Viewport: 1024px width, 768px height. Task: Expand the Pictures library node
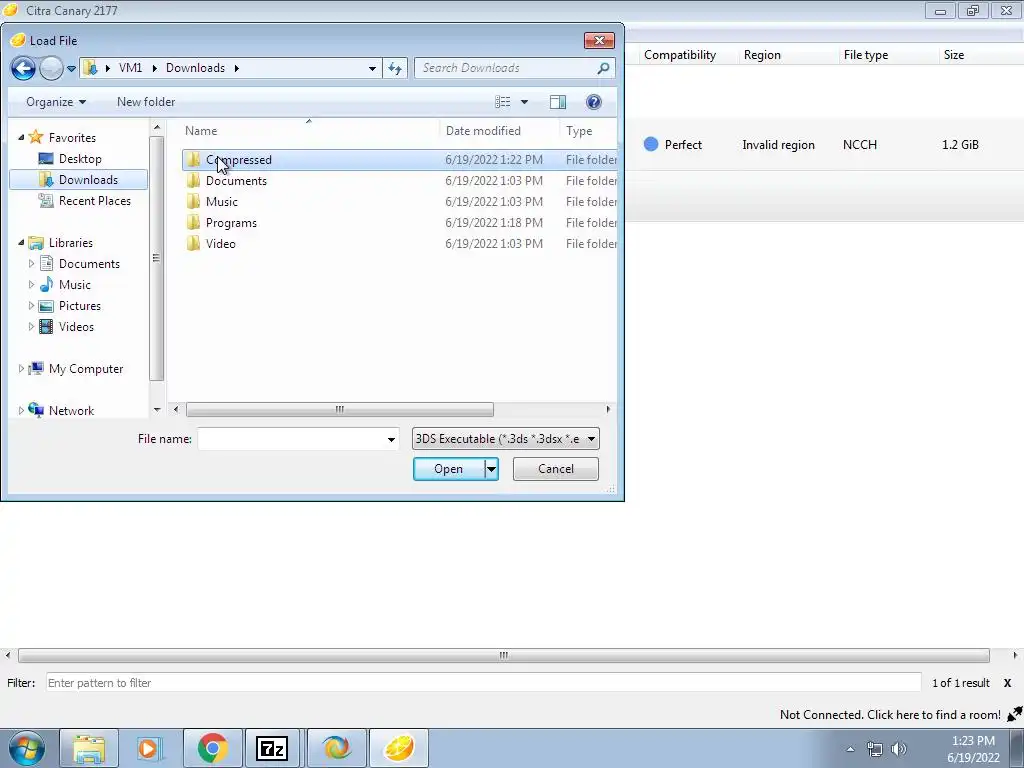31,306
